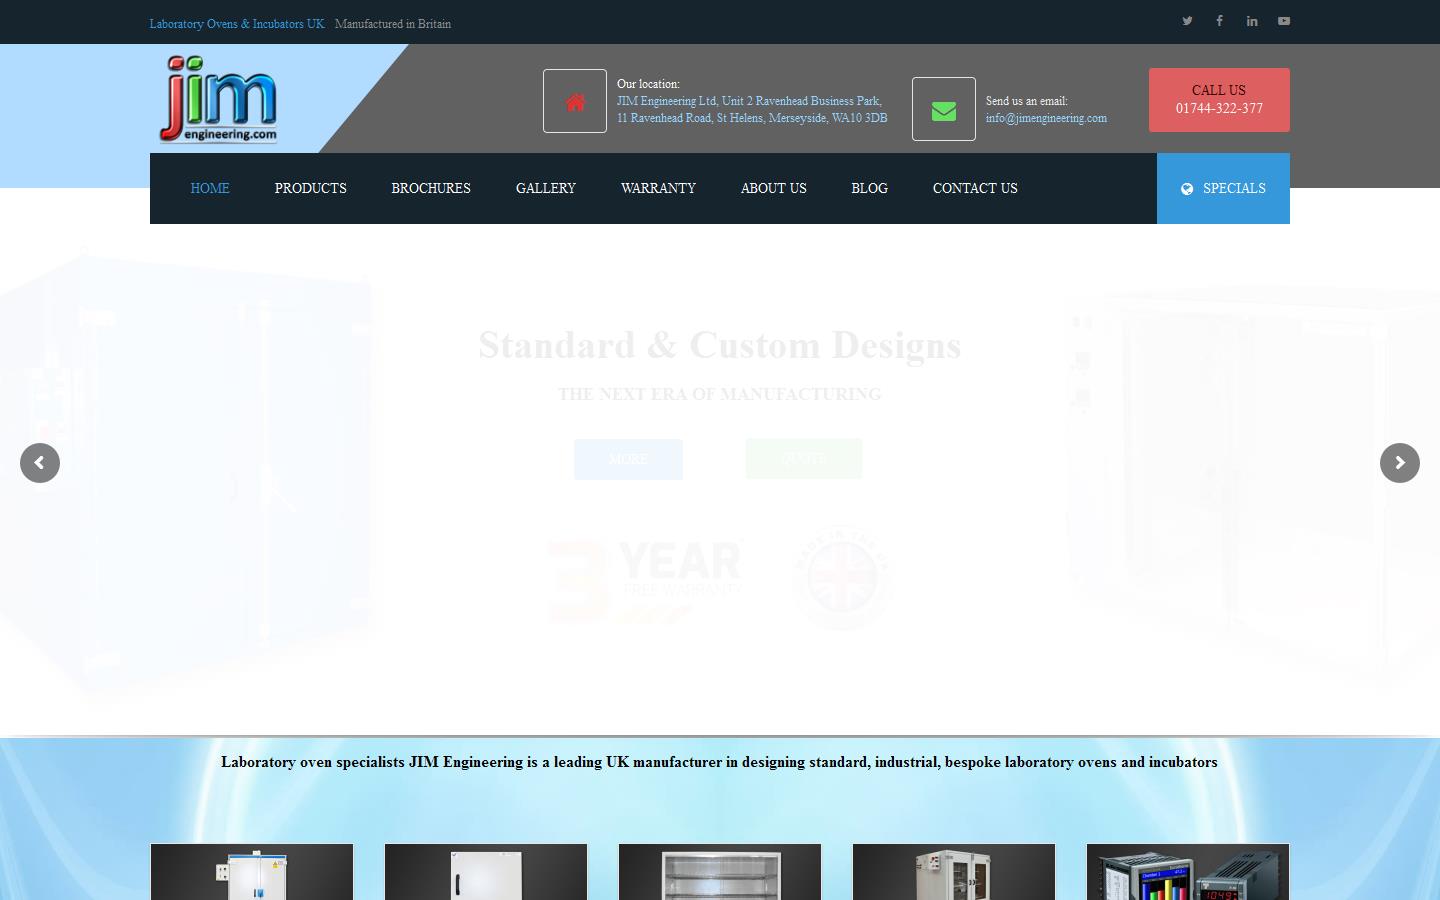Open the GALLERY menu item

coord(546,188)
